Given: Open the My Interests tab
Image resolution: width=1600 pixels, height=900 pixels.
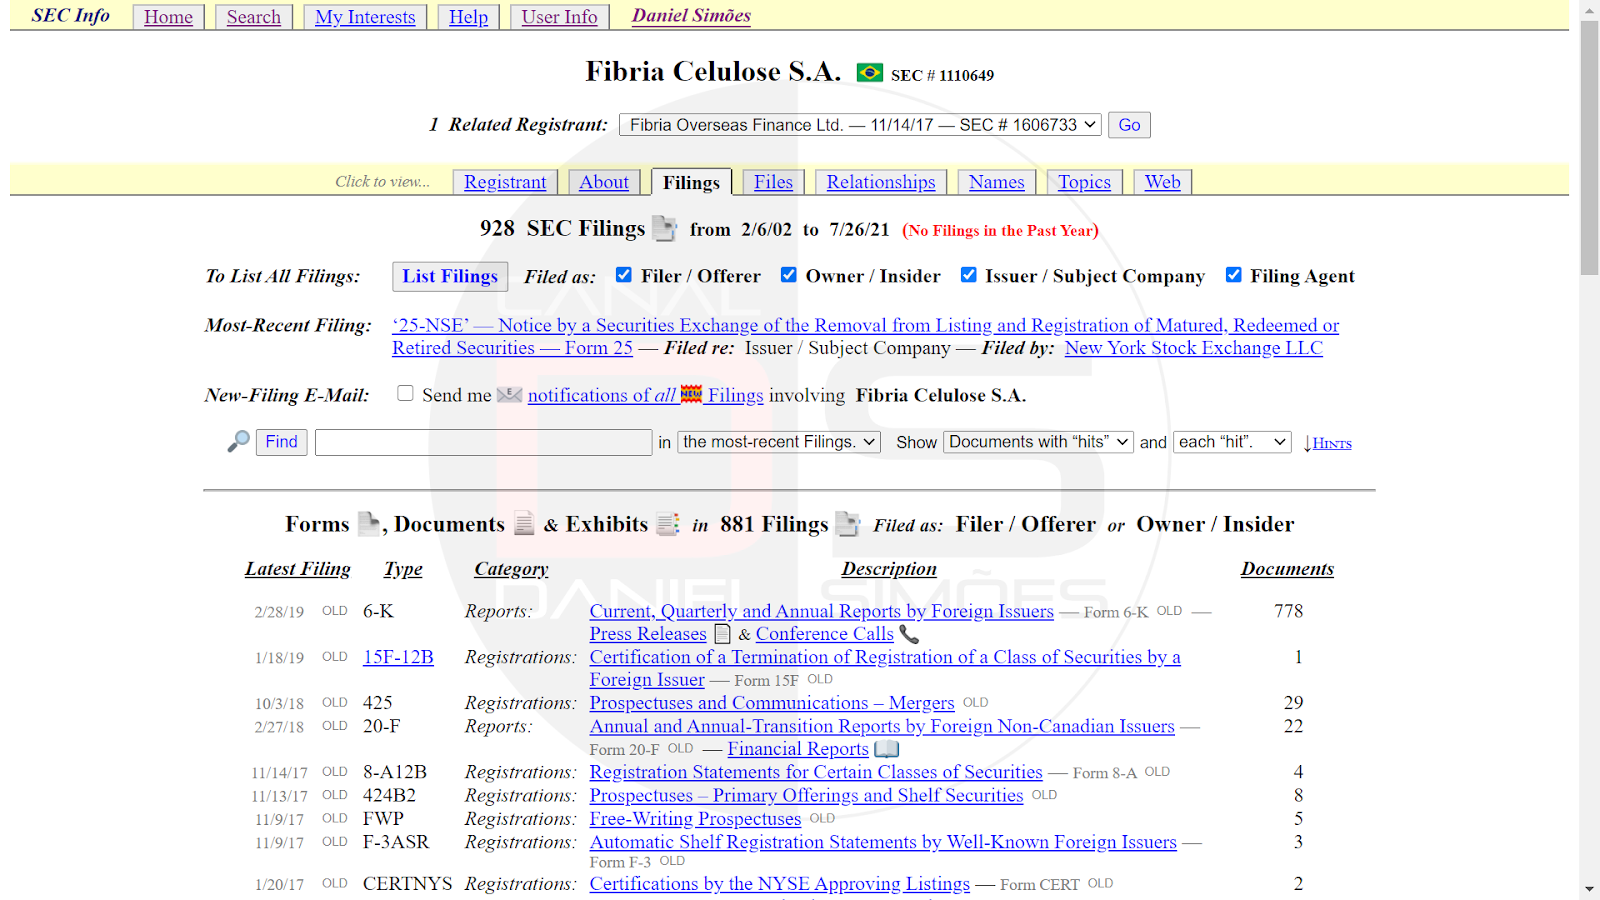Looking at the screenshot, I should pos(365,17).
